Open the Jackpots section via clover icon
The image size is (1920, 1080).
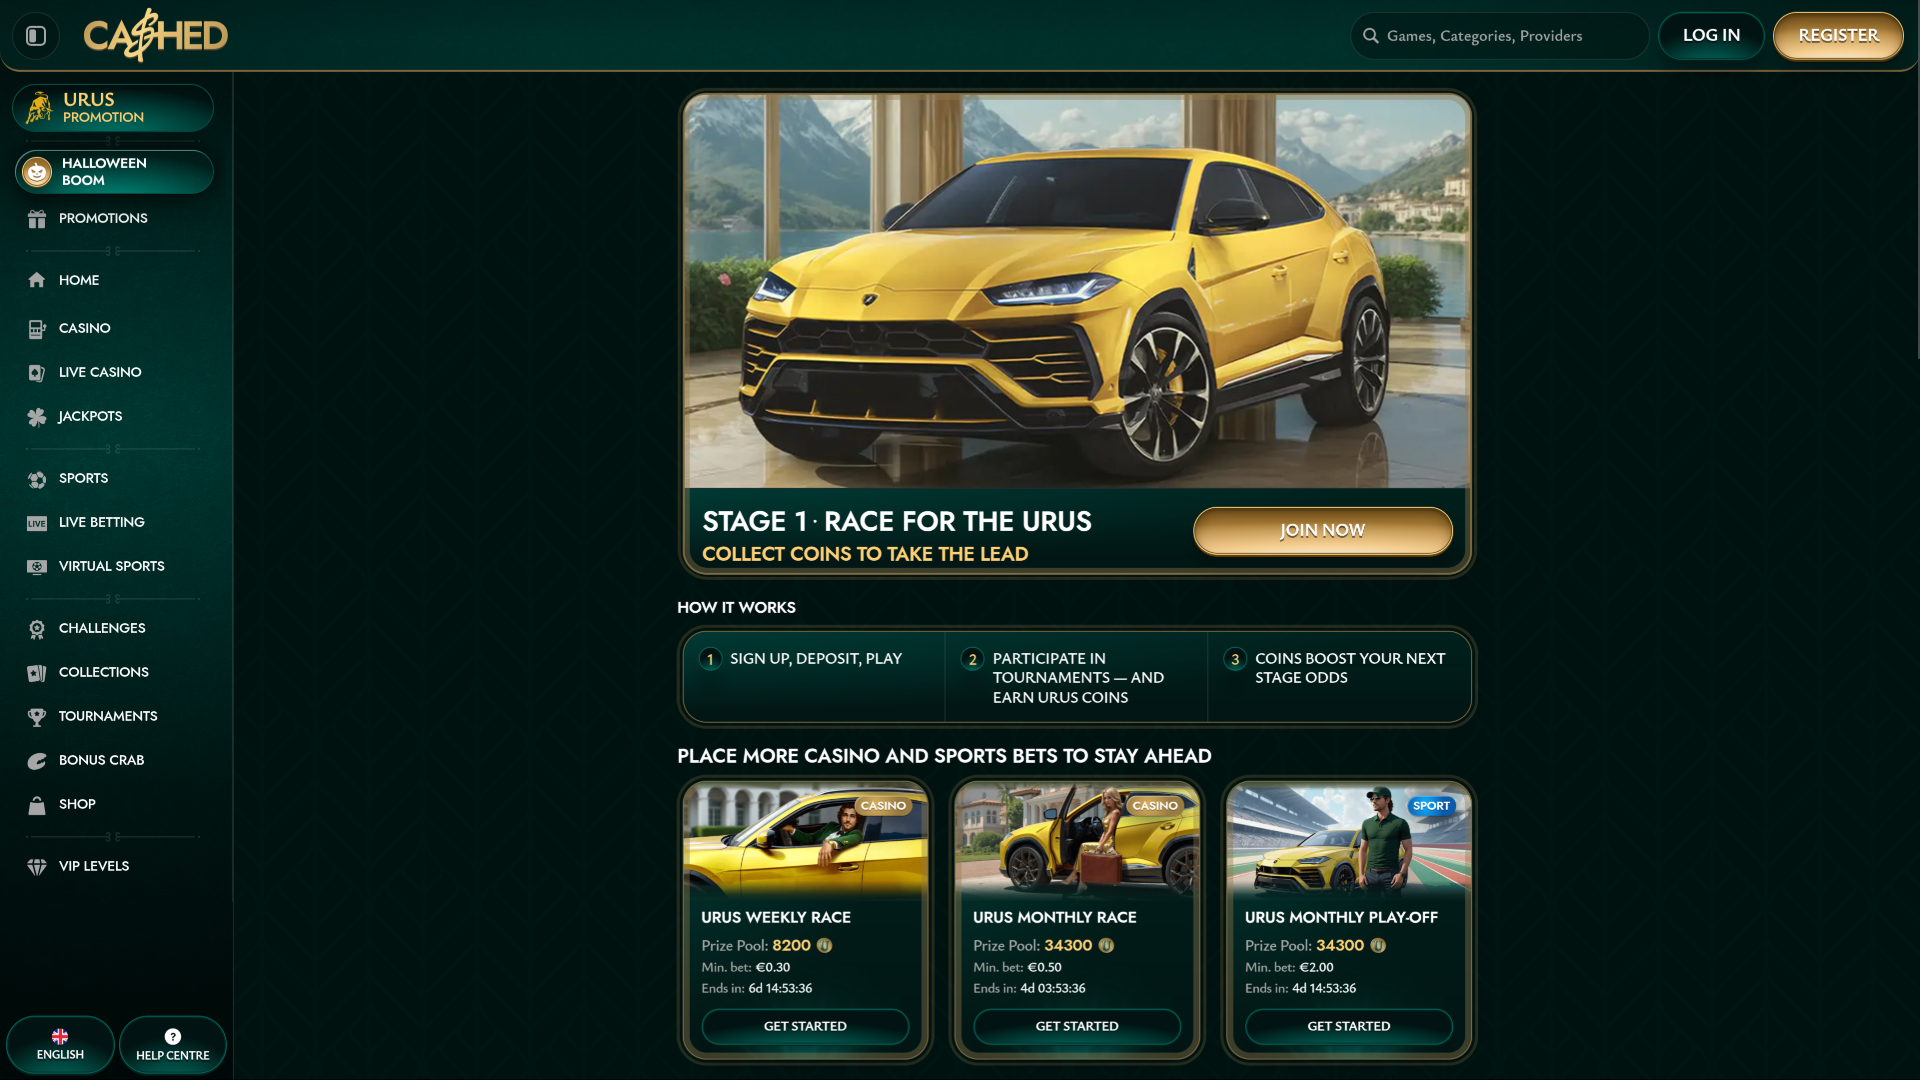point(37,416)
